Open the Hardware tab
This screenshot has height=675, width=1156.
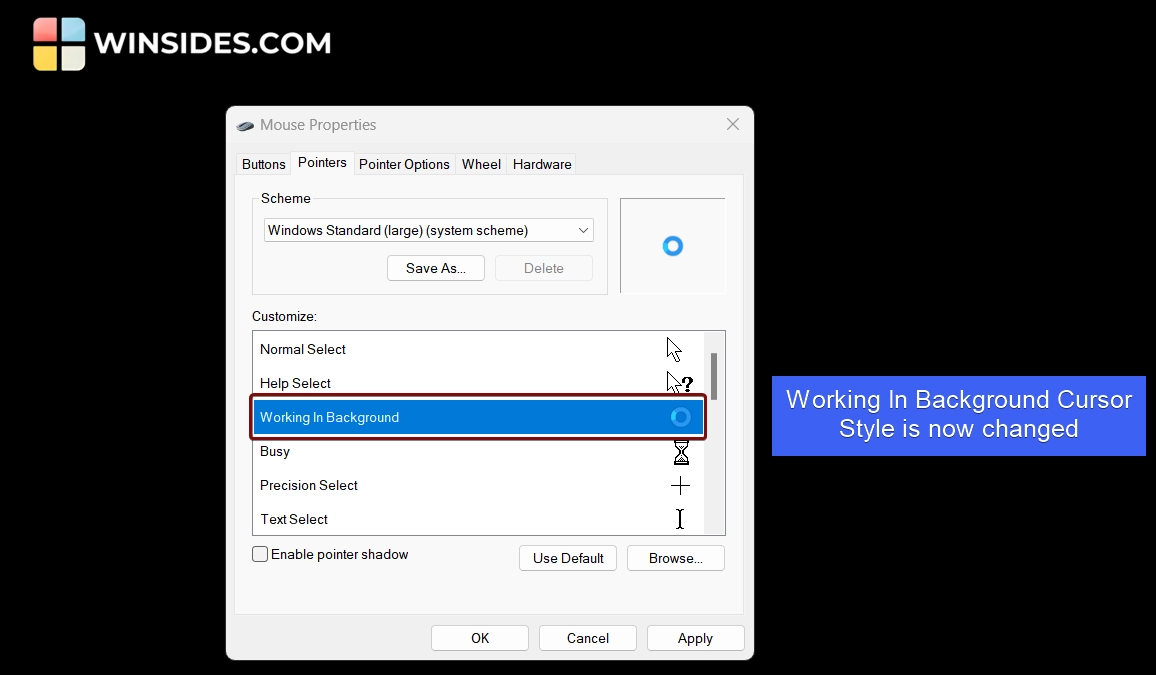[x=542, y=164]
